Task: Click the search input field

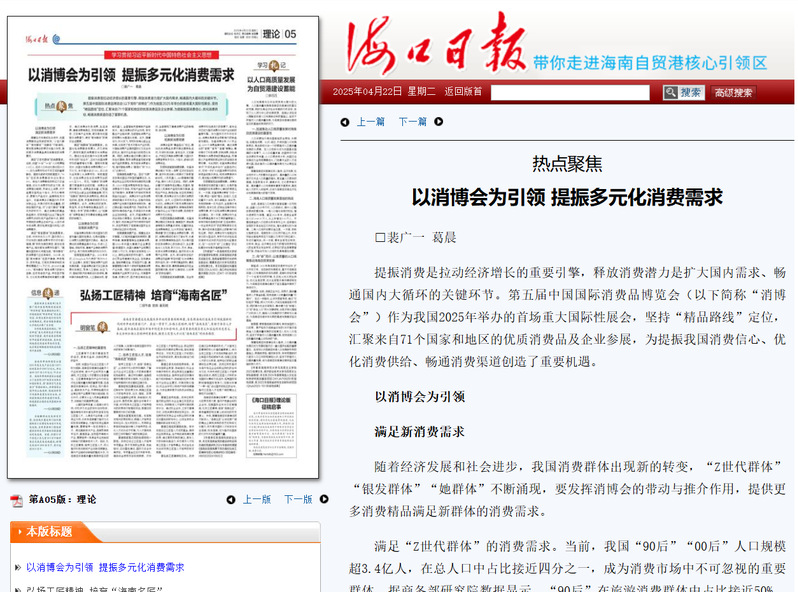Action: [570, 92]
